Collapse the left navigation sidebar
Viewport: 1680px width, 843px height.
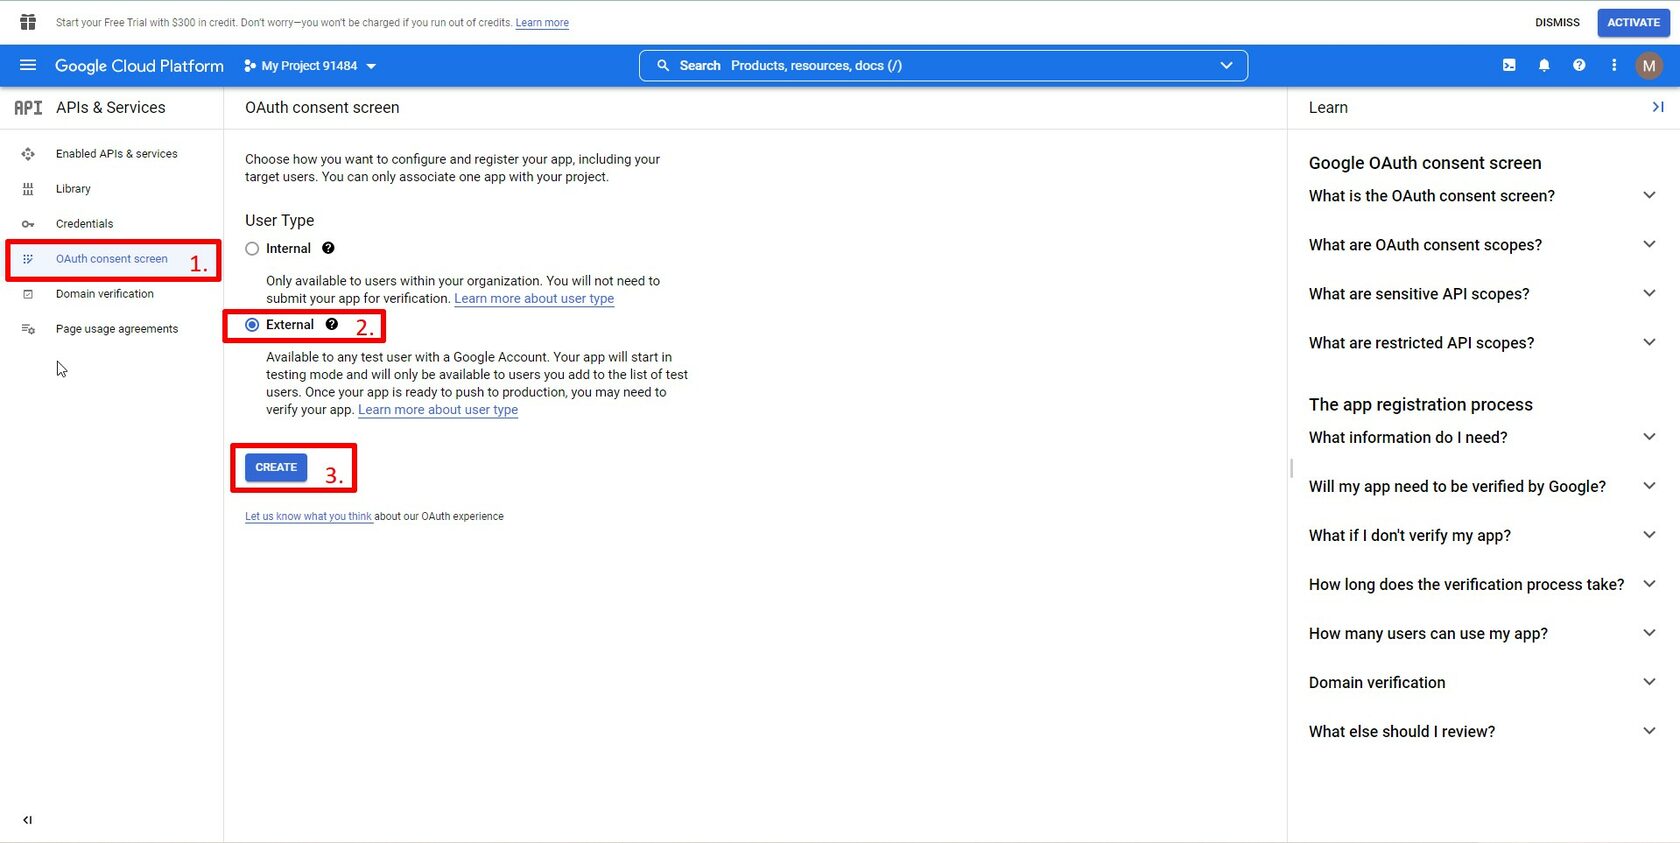click(x=28, y=820)
